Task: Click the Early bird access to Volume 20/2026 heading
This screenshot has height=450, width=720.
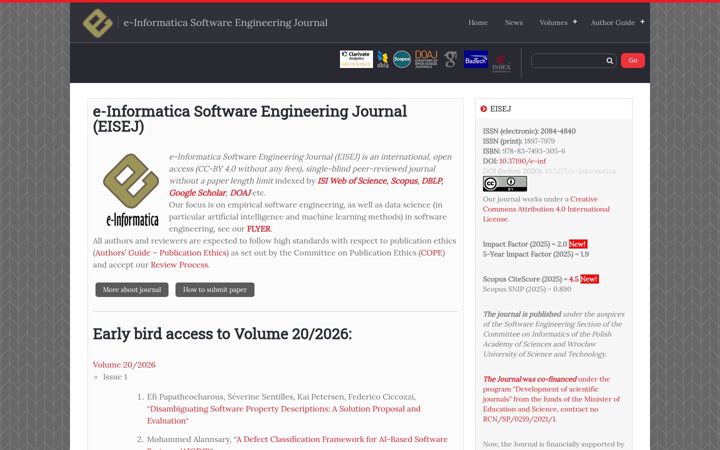Action: (222, 334)
